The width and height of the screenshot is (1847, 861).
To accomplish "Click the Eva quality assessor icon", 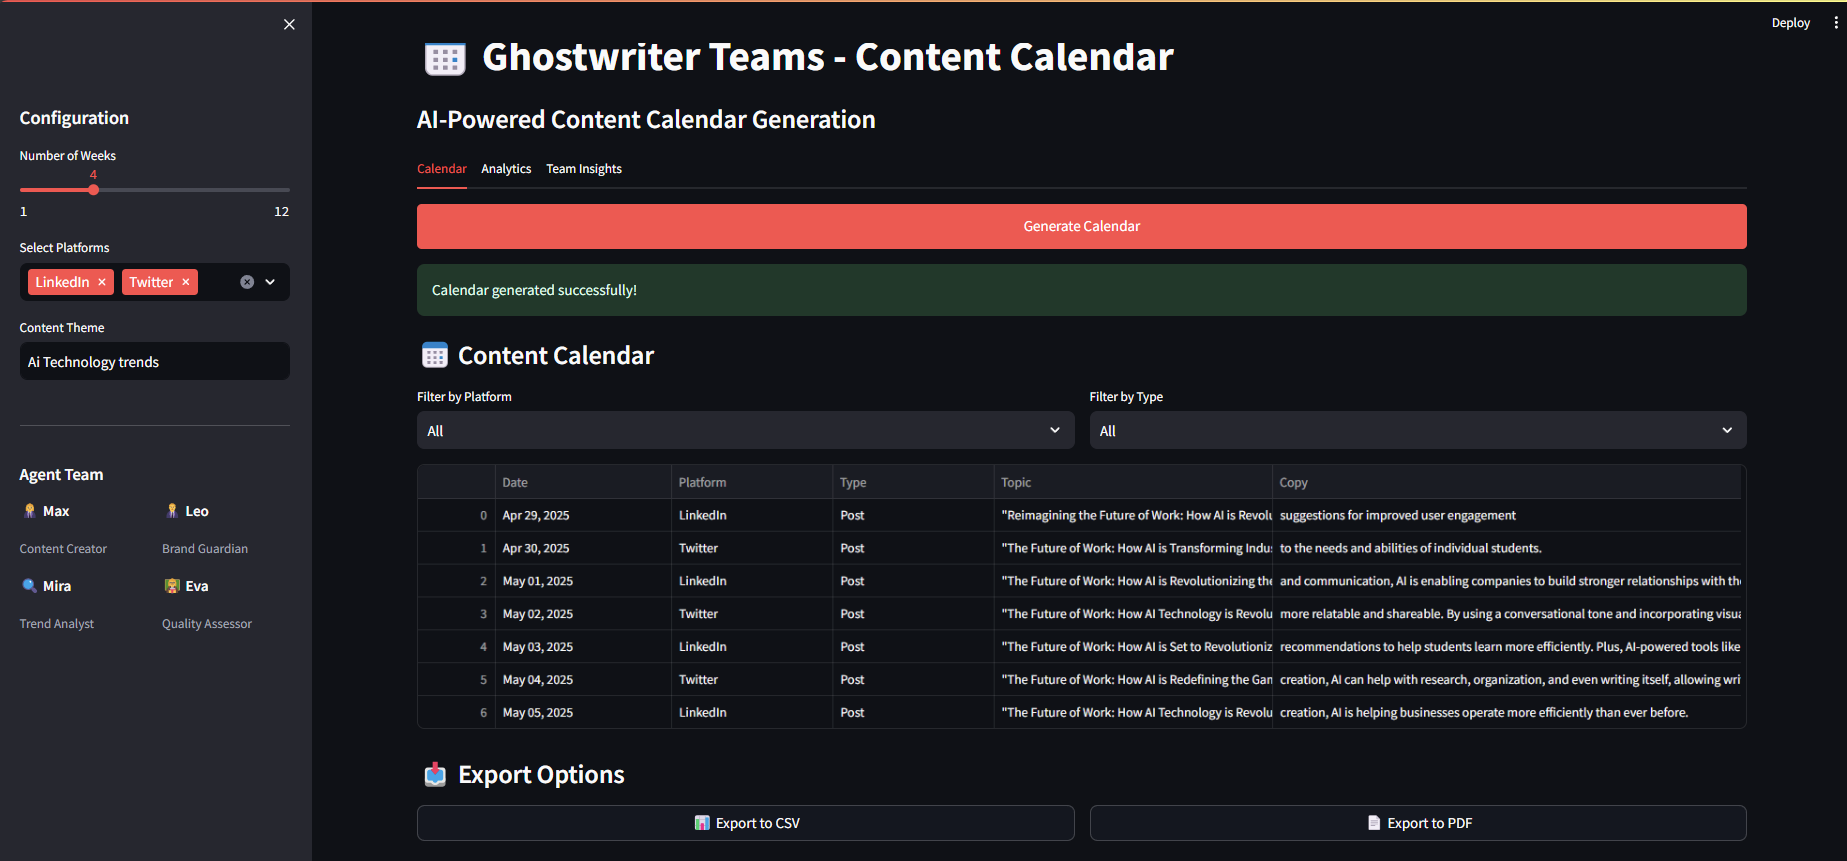I will point(172,586).
